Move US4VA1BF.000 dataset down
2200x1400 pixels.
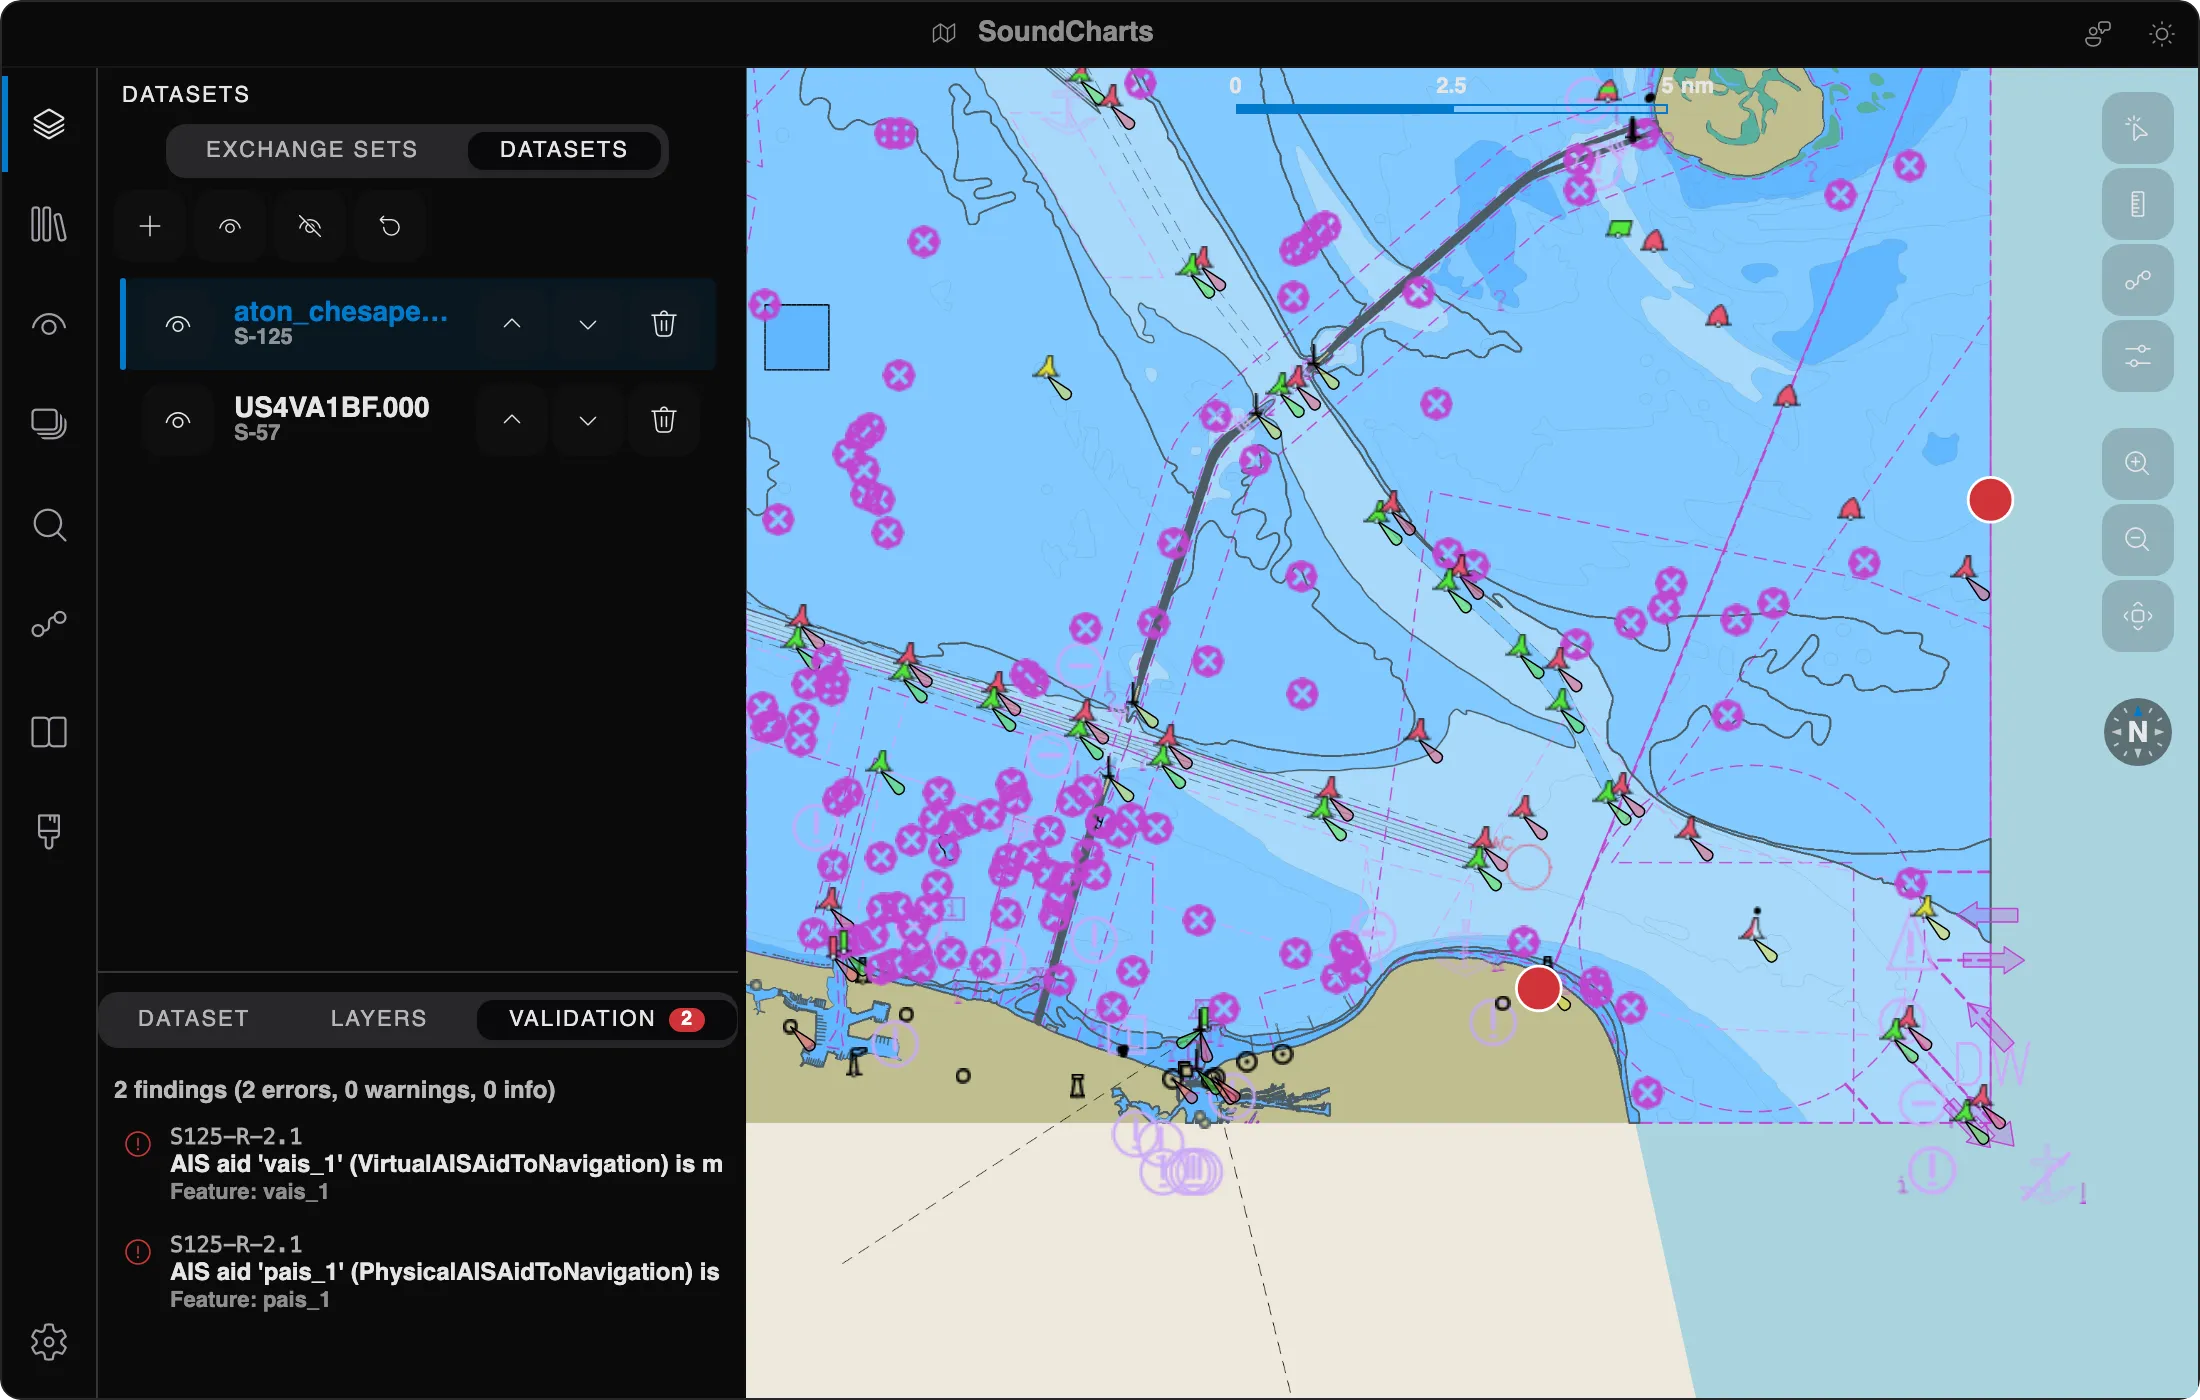pos(588,420)
